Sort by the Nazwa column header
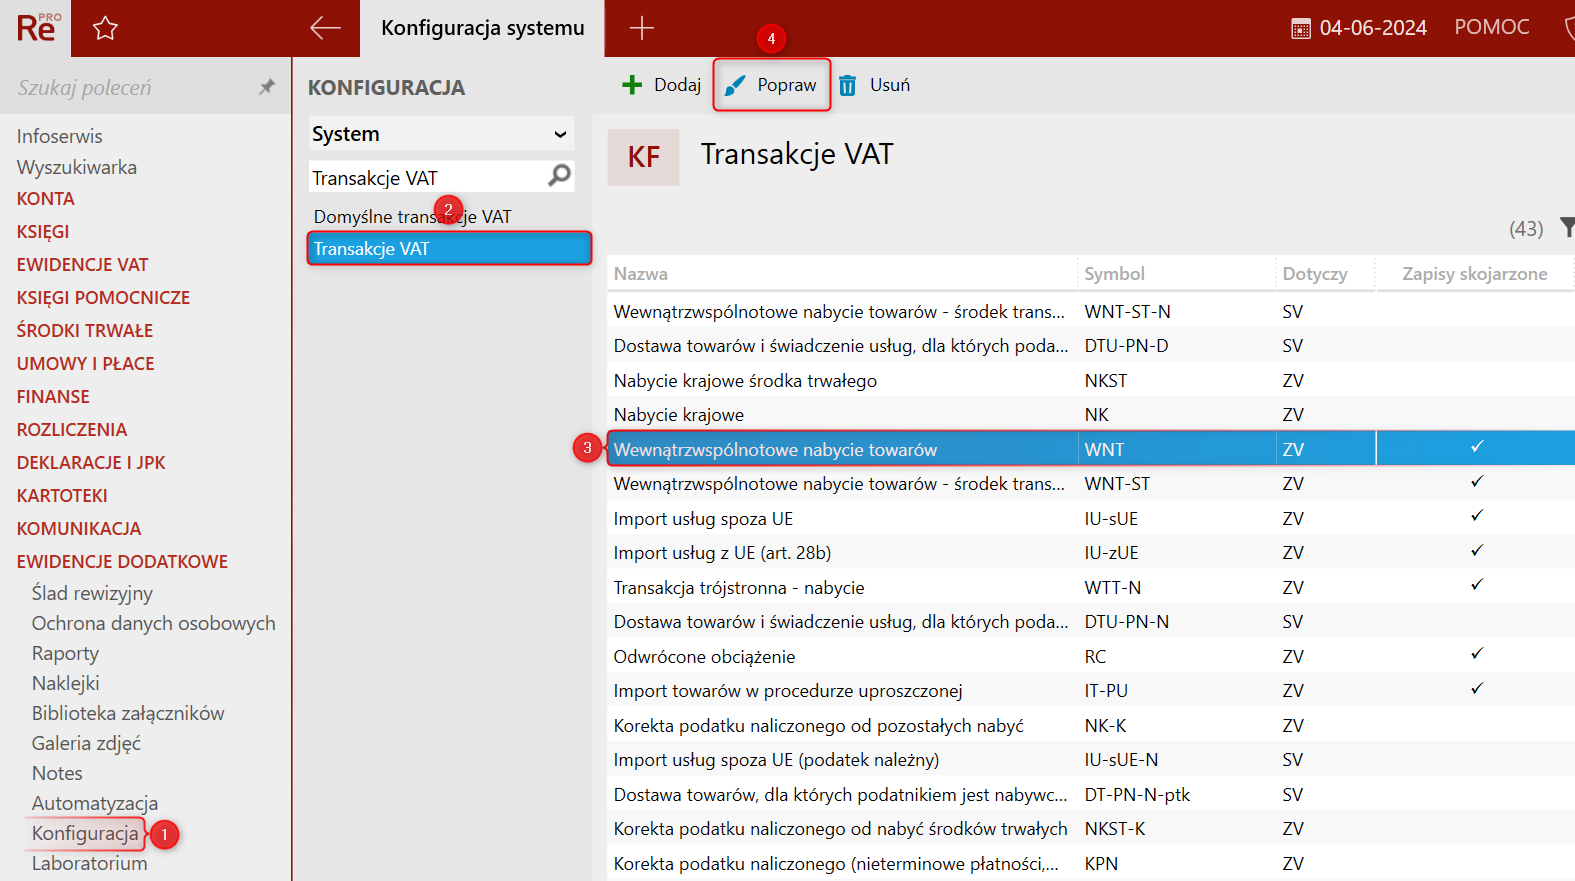The image size is (1575, 881). 841,274
